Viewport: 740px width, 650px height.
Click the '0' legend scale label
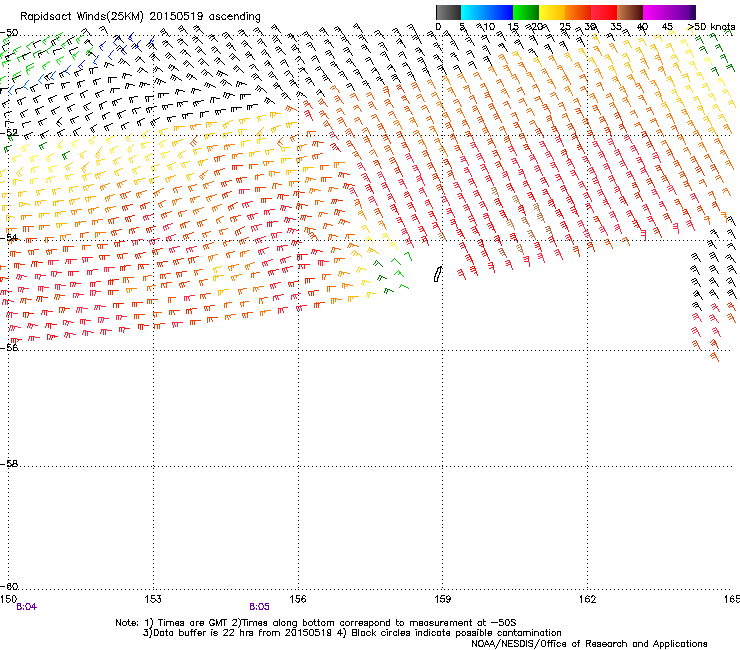[x=438, y=27]
